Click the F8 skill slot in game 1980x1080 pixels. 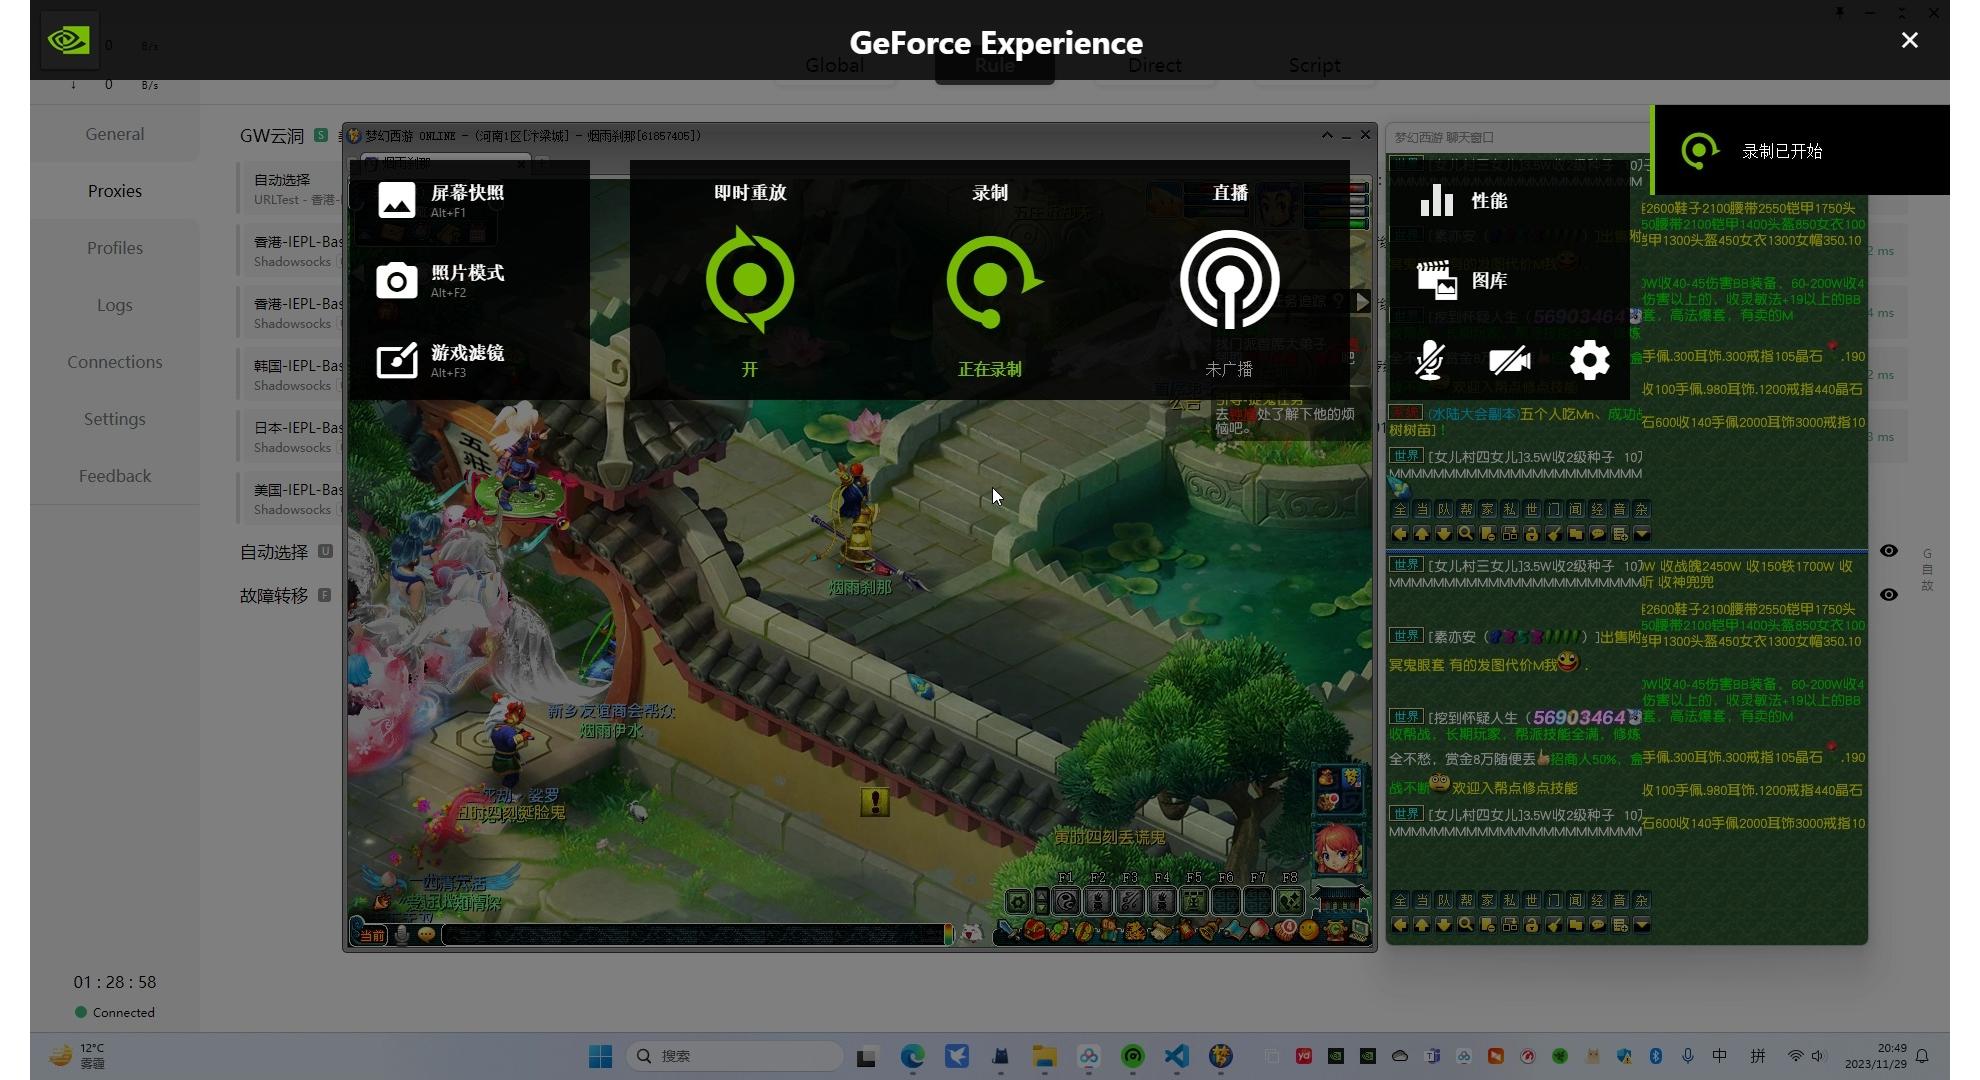[1290, 901]
